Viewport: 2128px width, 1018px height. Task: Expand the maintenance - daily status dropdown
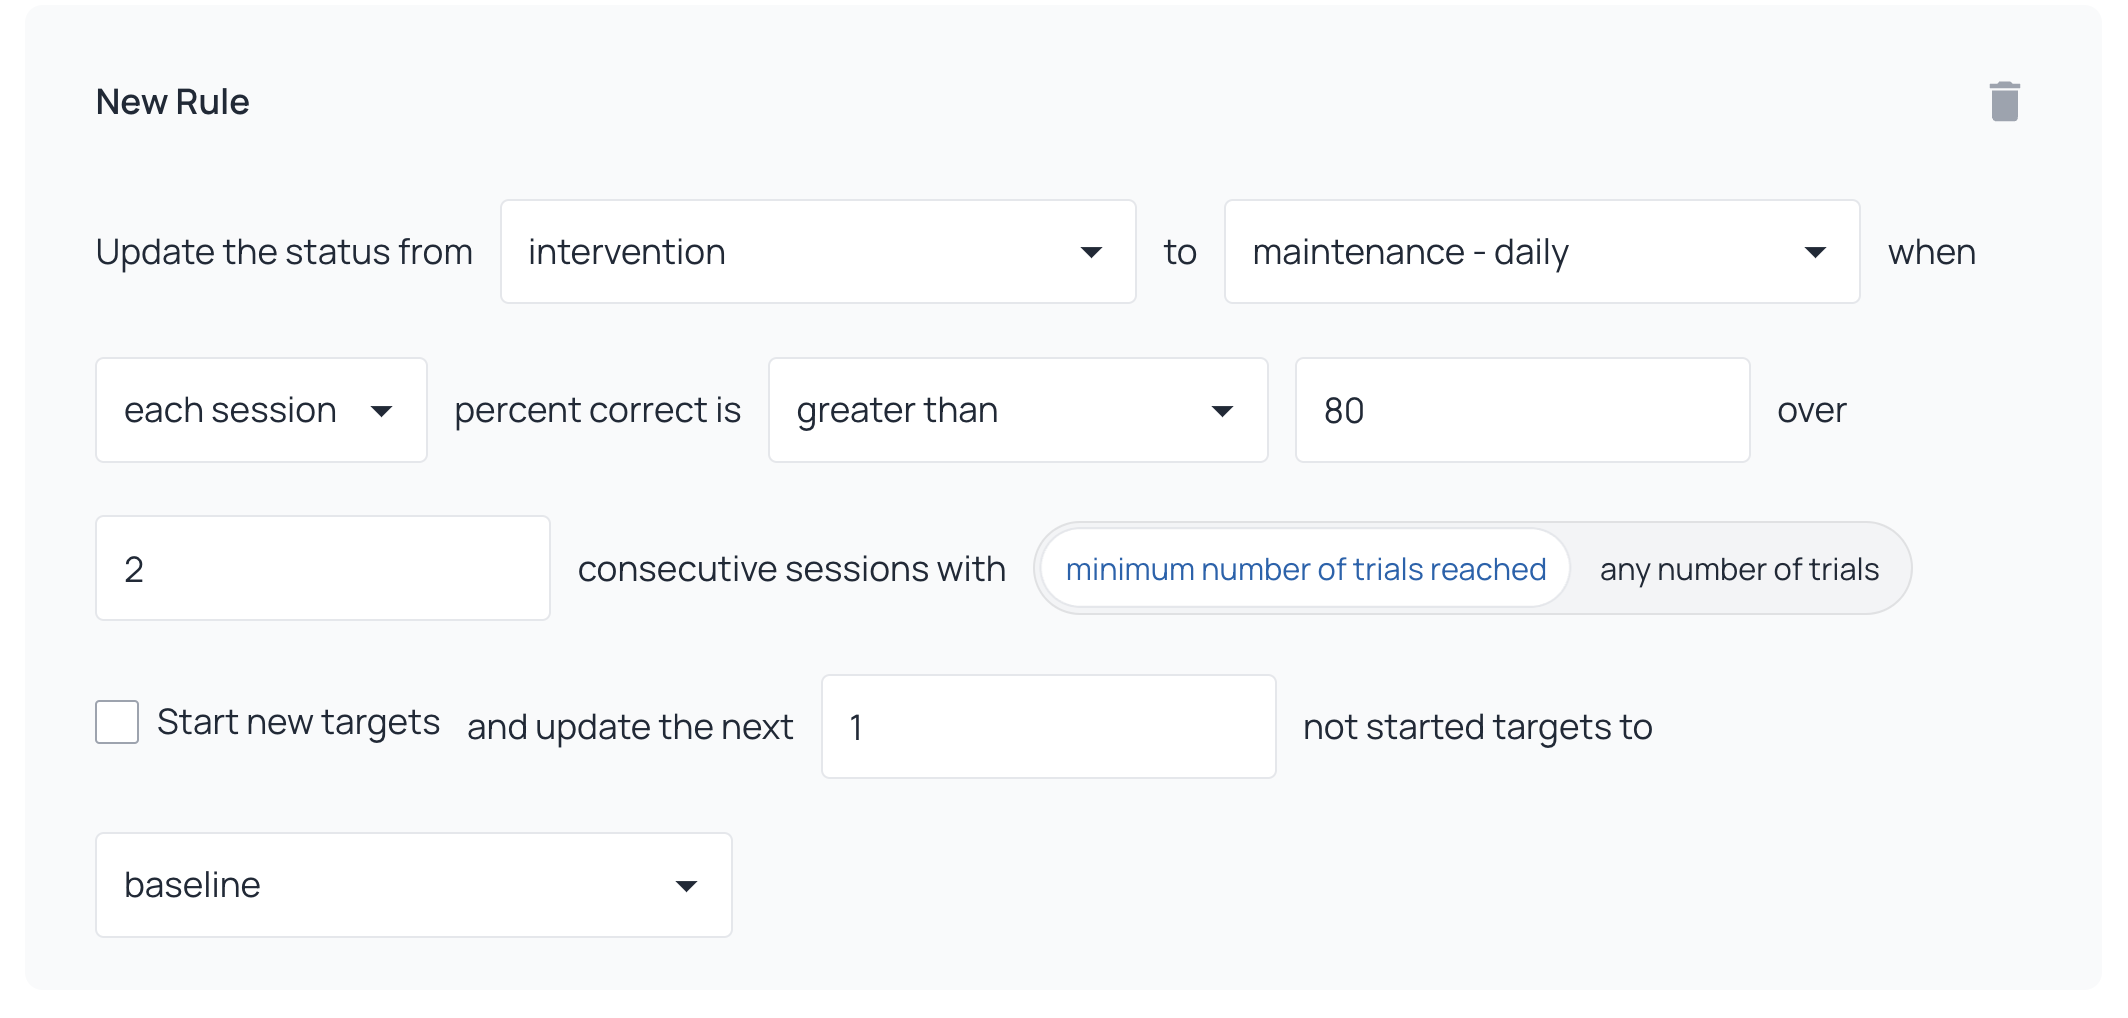coord(1542,252)
